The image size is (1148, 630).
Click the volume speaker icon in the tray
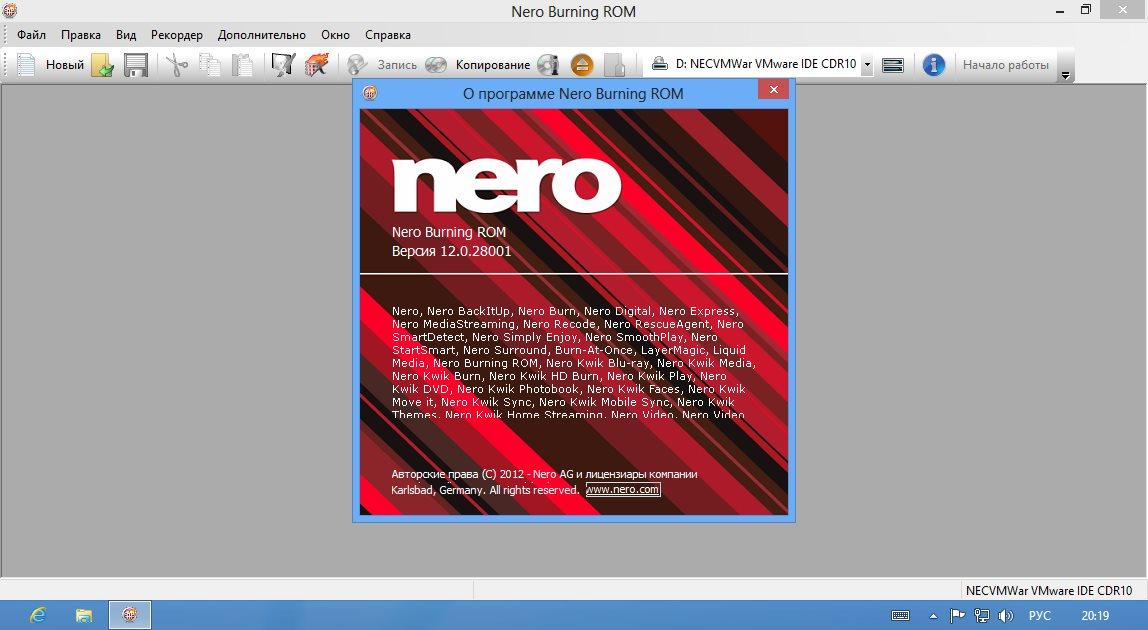pos(1006,616)
